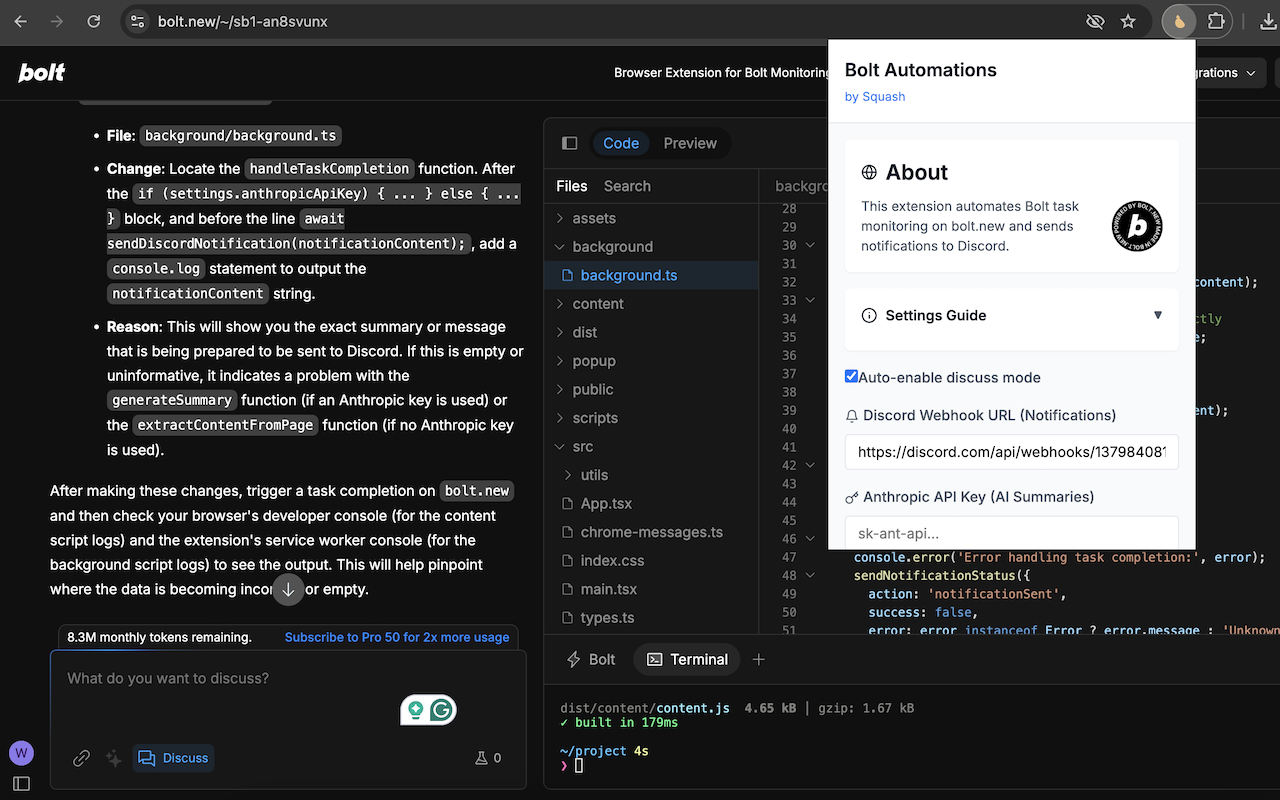
Task: Toggle Auto-enable discuss mode checkbox
Action: click(x=851, y=376)
